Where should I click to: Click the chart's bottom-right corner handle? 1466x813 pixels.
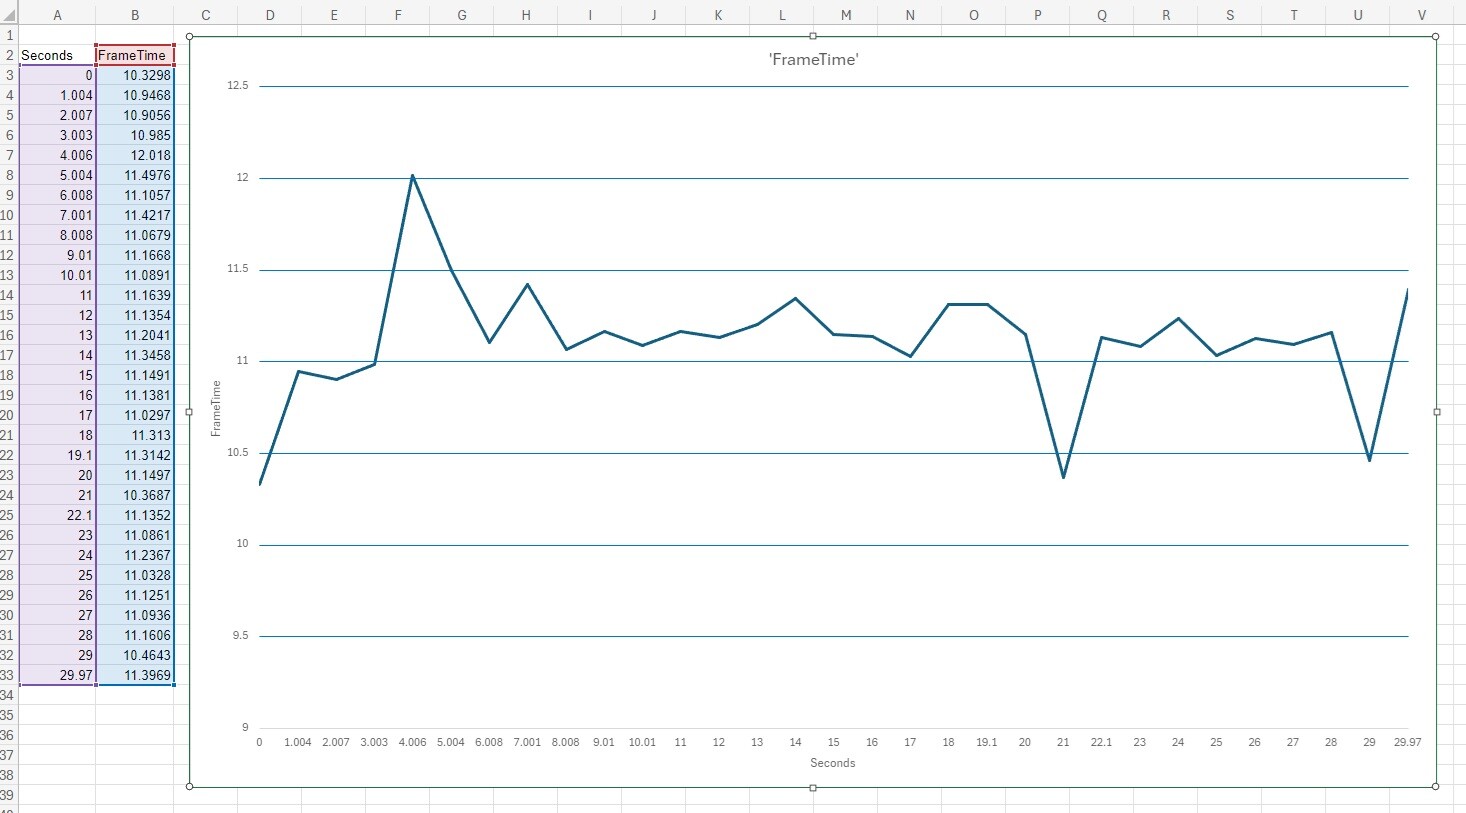(1437, 788)
